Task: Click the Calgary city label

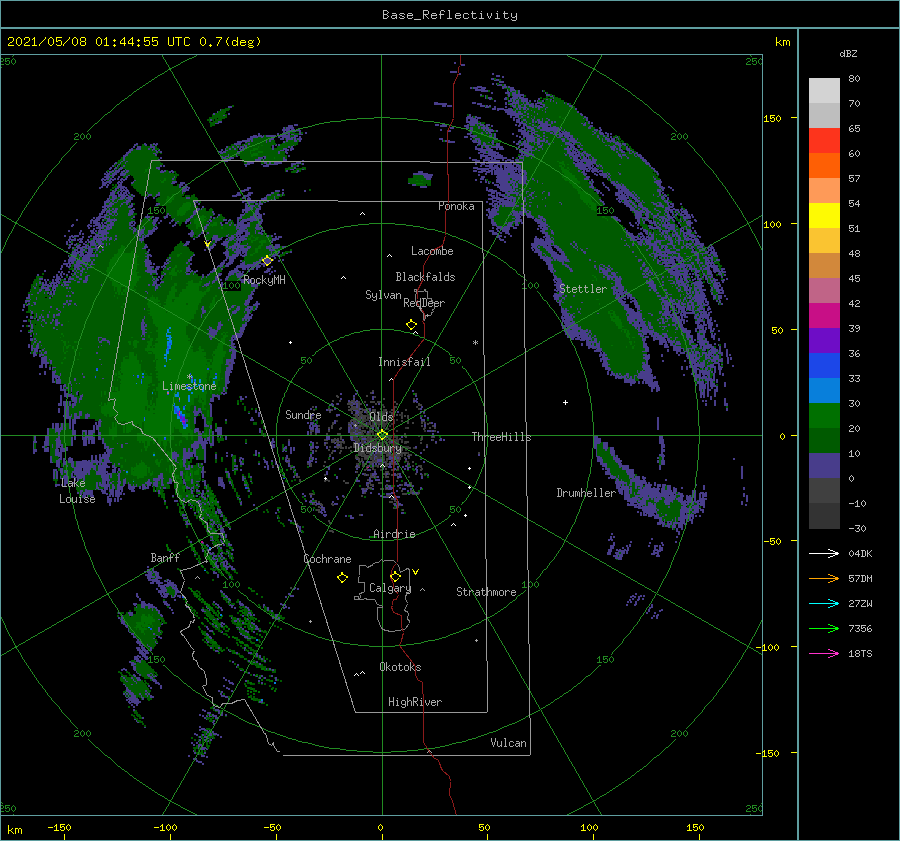Action: tap(390, 588)
